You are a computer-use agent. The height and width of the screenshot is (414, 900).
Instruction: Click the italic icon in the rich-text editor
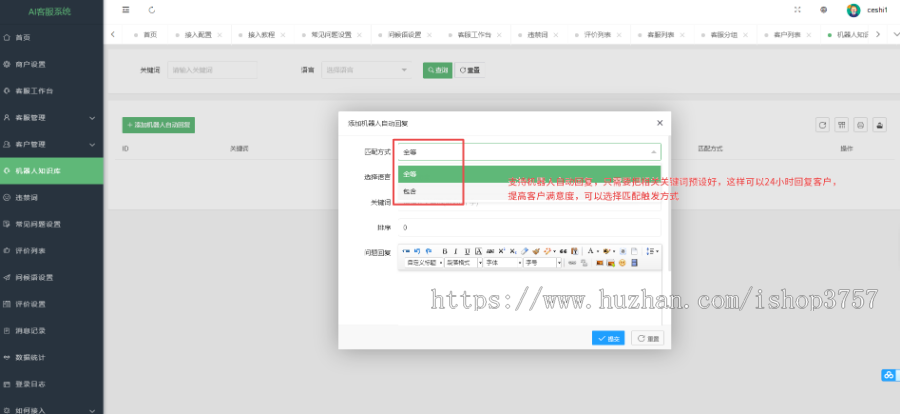(x=455, y=251)
